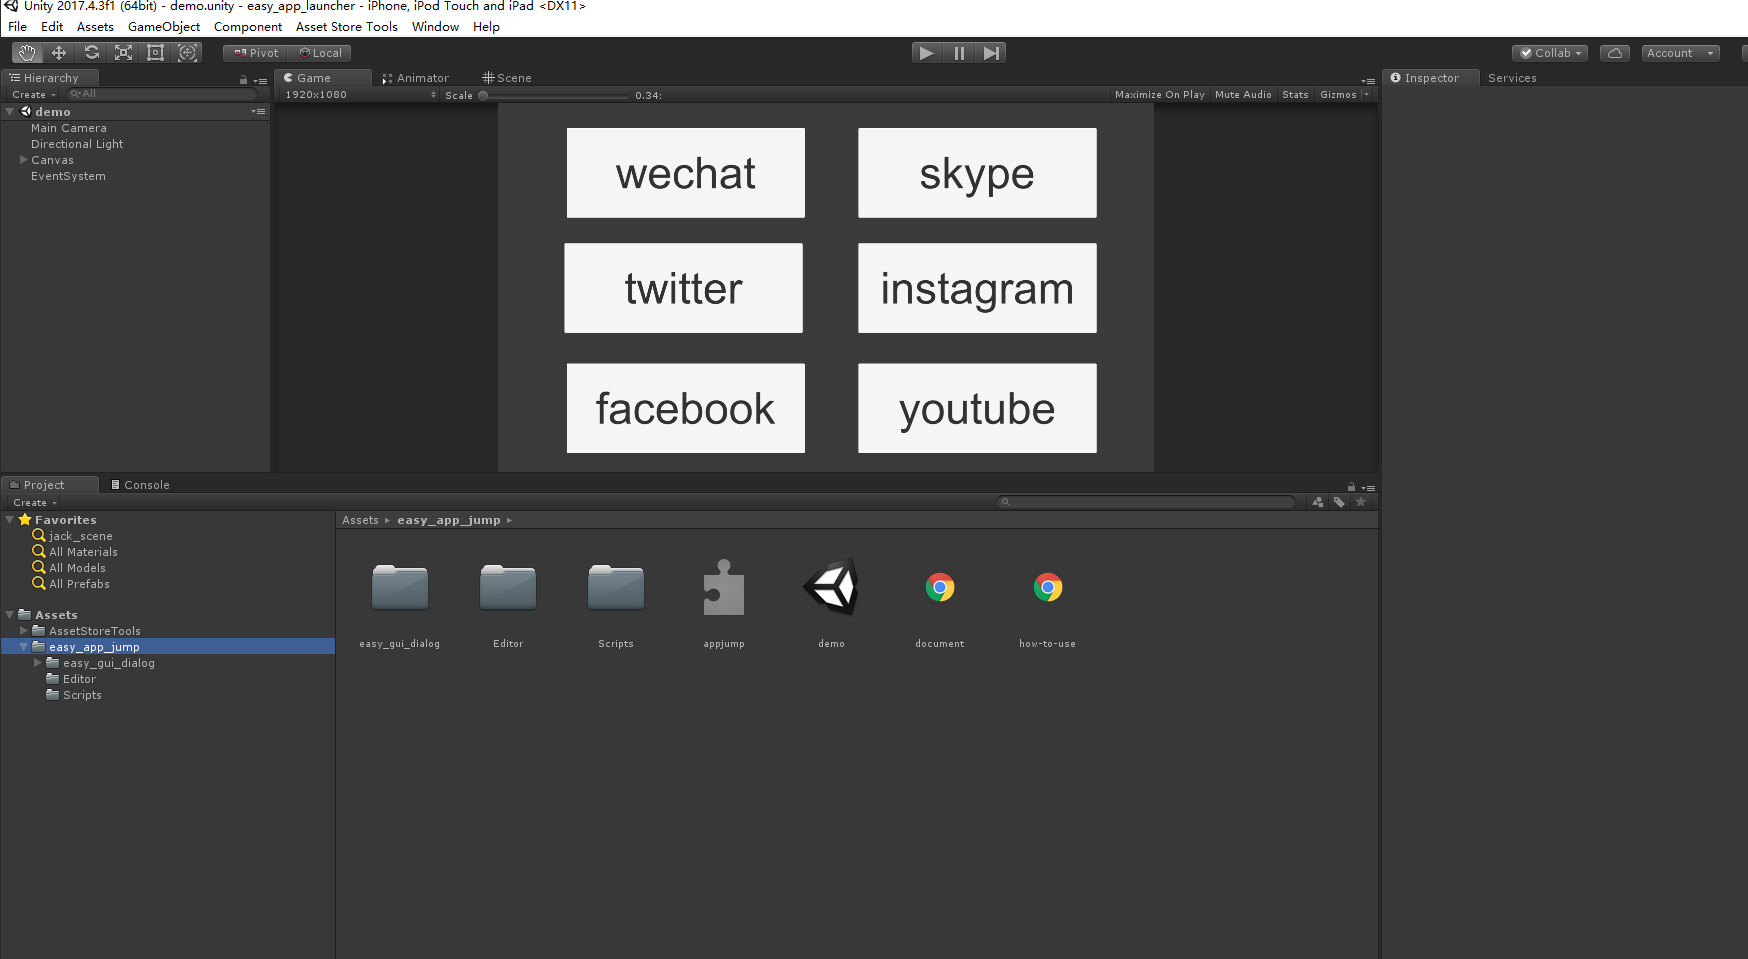Collapse the easy_app_jump folder in Project panel
The image size is (1748, 959).
(x=23, y=646)
